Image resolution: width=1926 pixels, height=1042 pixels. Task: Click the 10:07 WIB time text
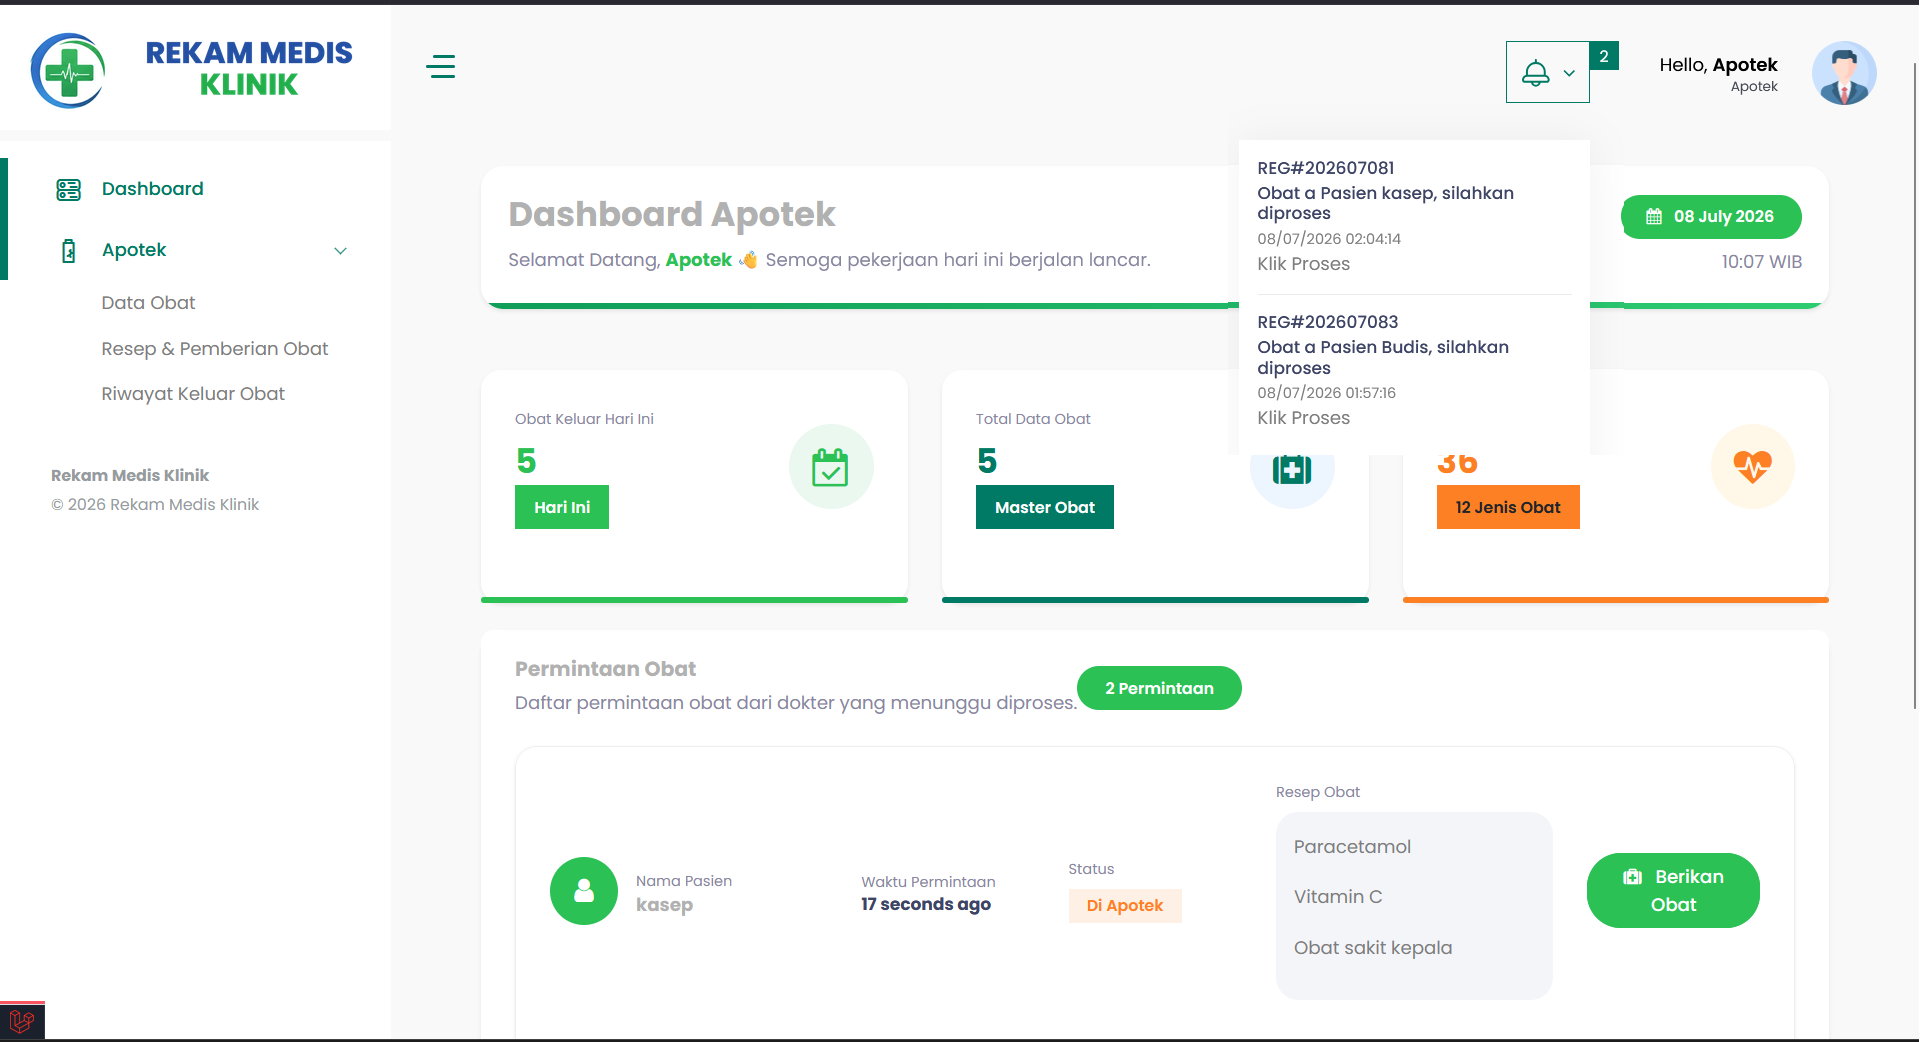pyautogui.click(x=1761, y=262)
